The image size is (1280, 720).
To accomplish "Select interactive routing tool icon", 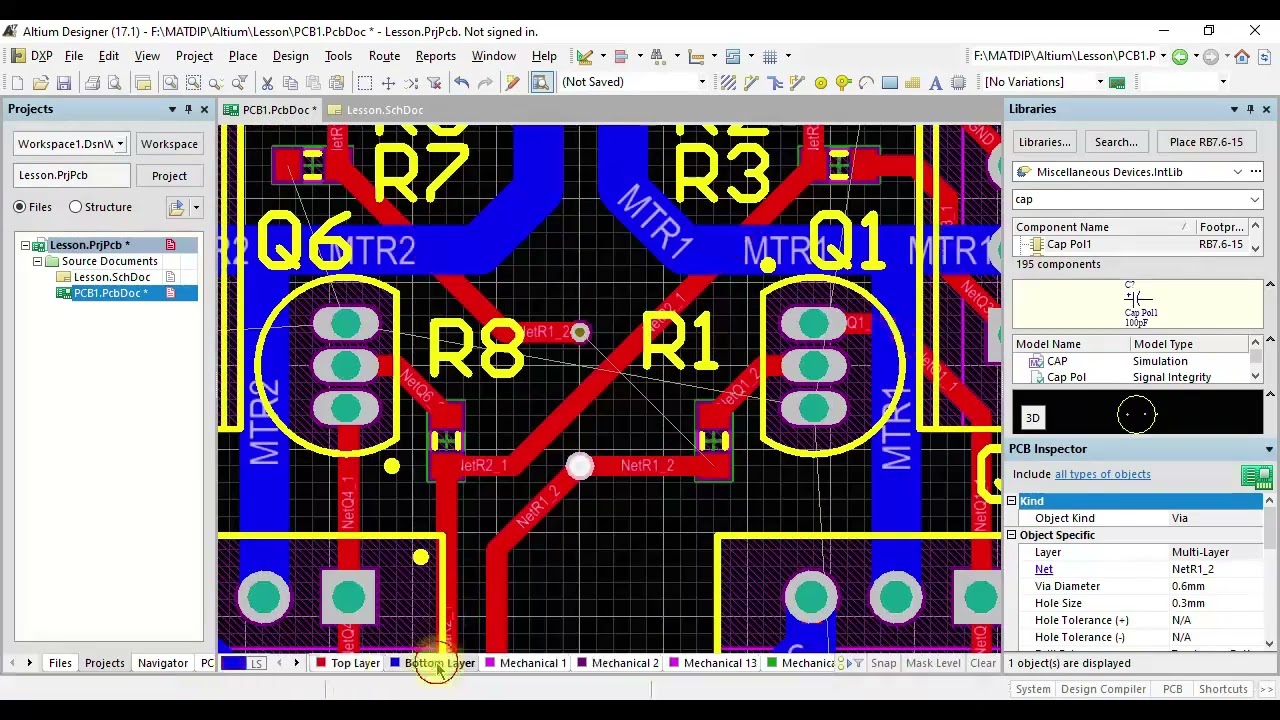I will tap(752, 83).
